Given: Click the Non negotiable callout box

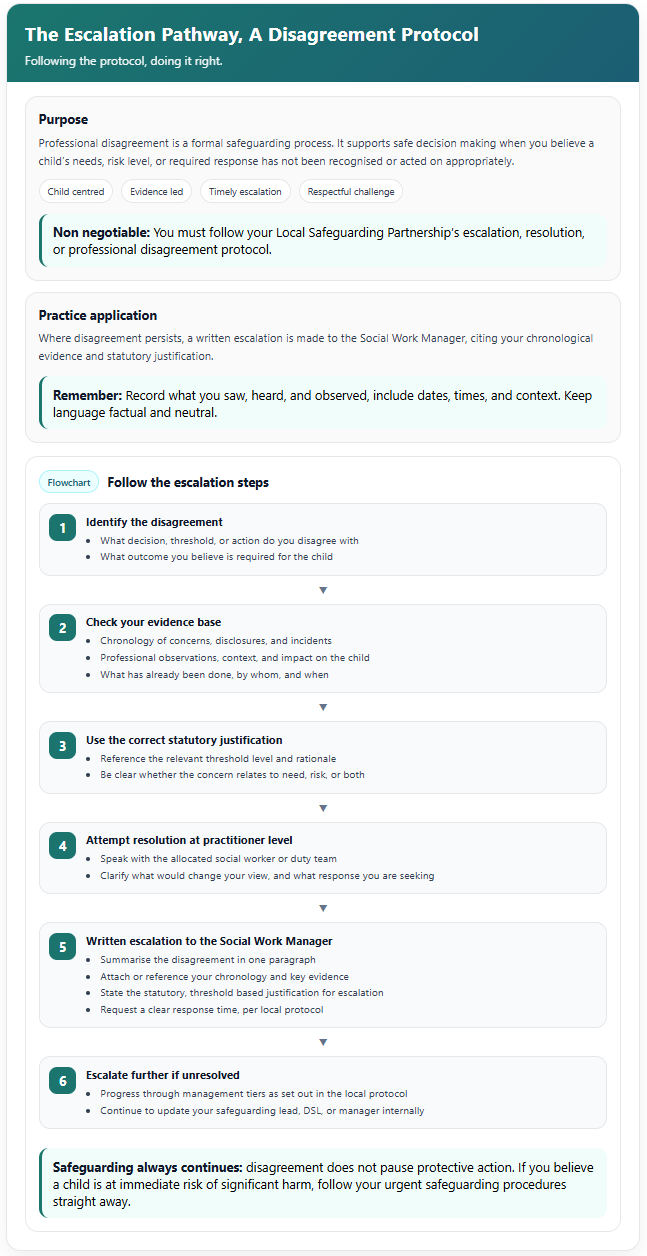Looking at the screenshot, I should click(x=323, y=241).
